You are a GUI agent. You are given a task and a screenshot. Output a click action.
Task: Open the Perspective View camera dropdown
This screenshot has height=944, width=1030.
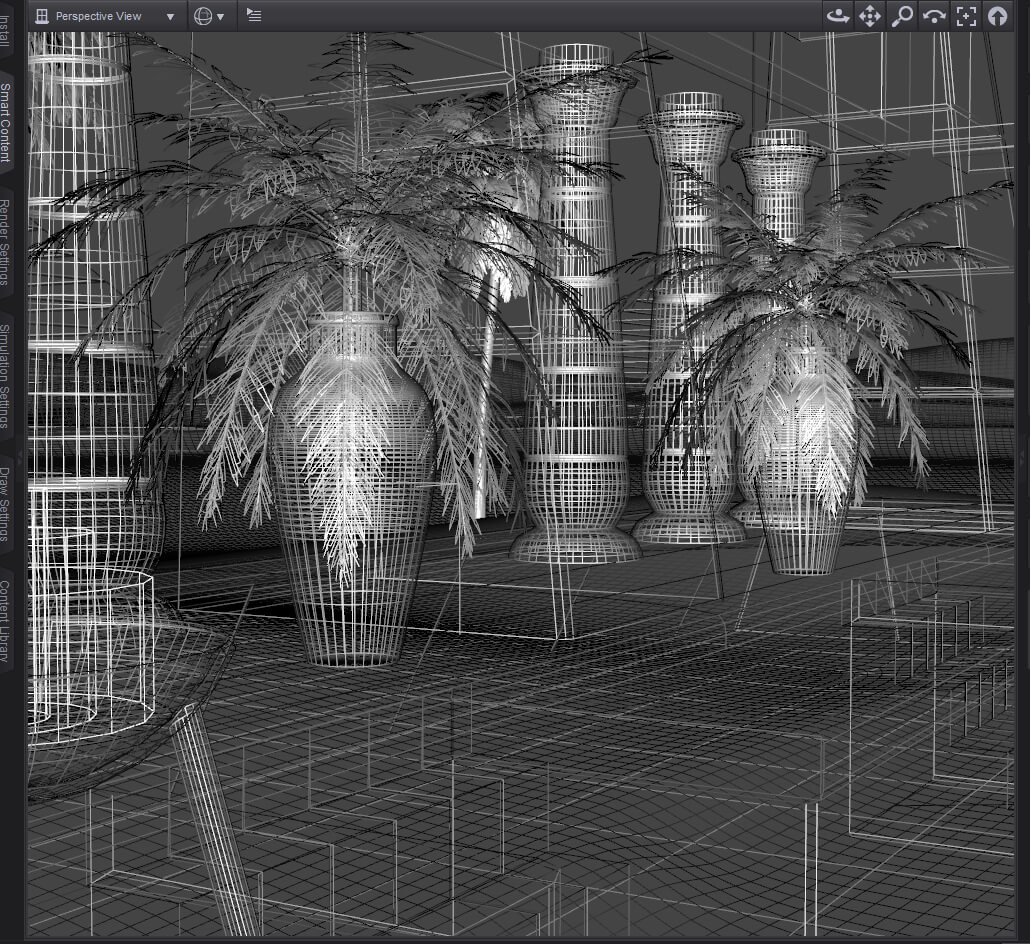click(x=106, y=16)
